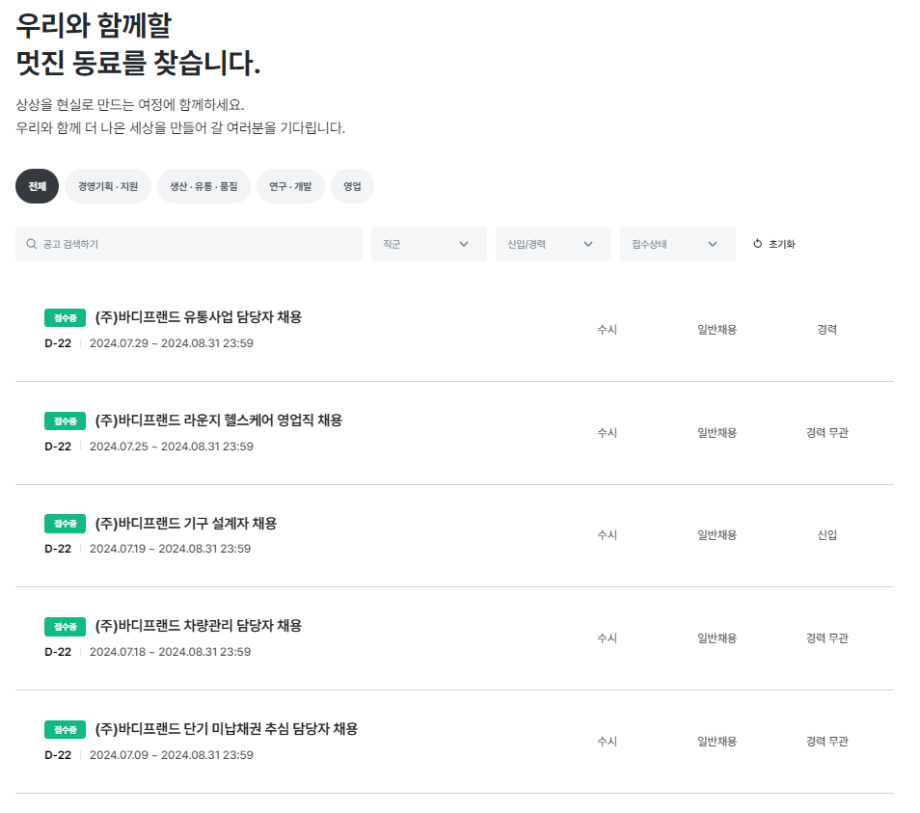Open the 직군 dropdown
This screenshot has height=813, width=920.
[428, 243]
